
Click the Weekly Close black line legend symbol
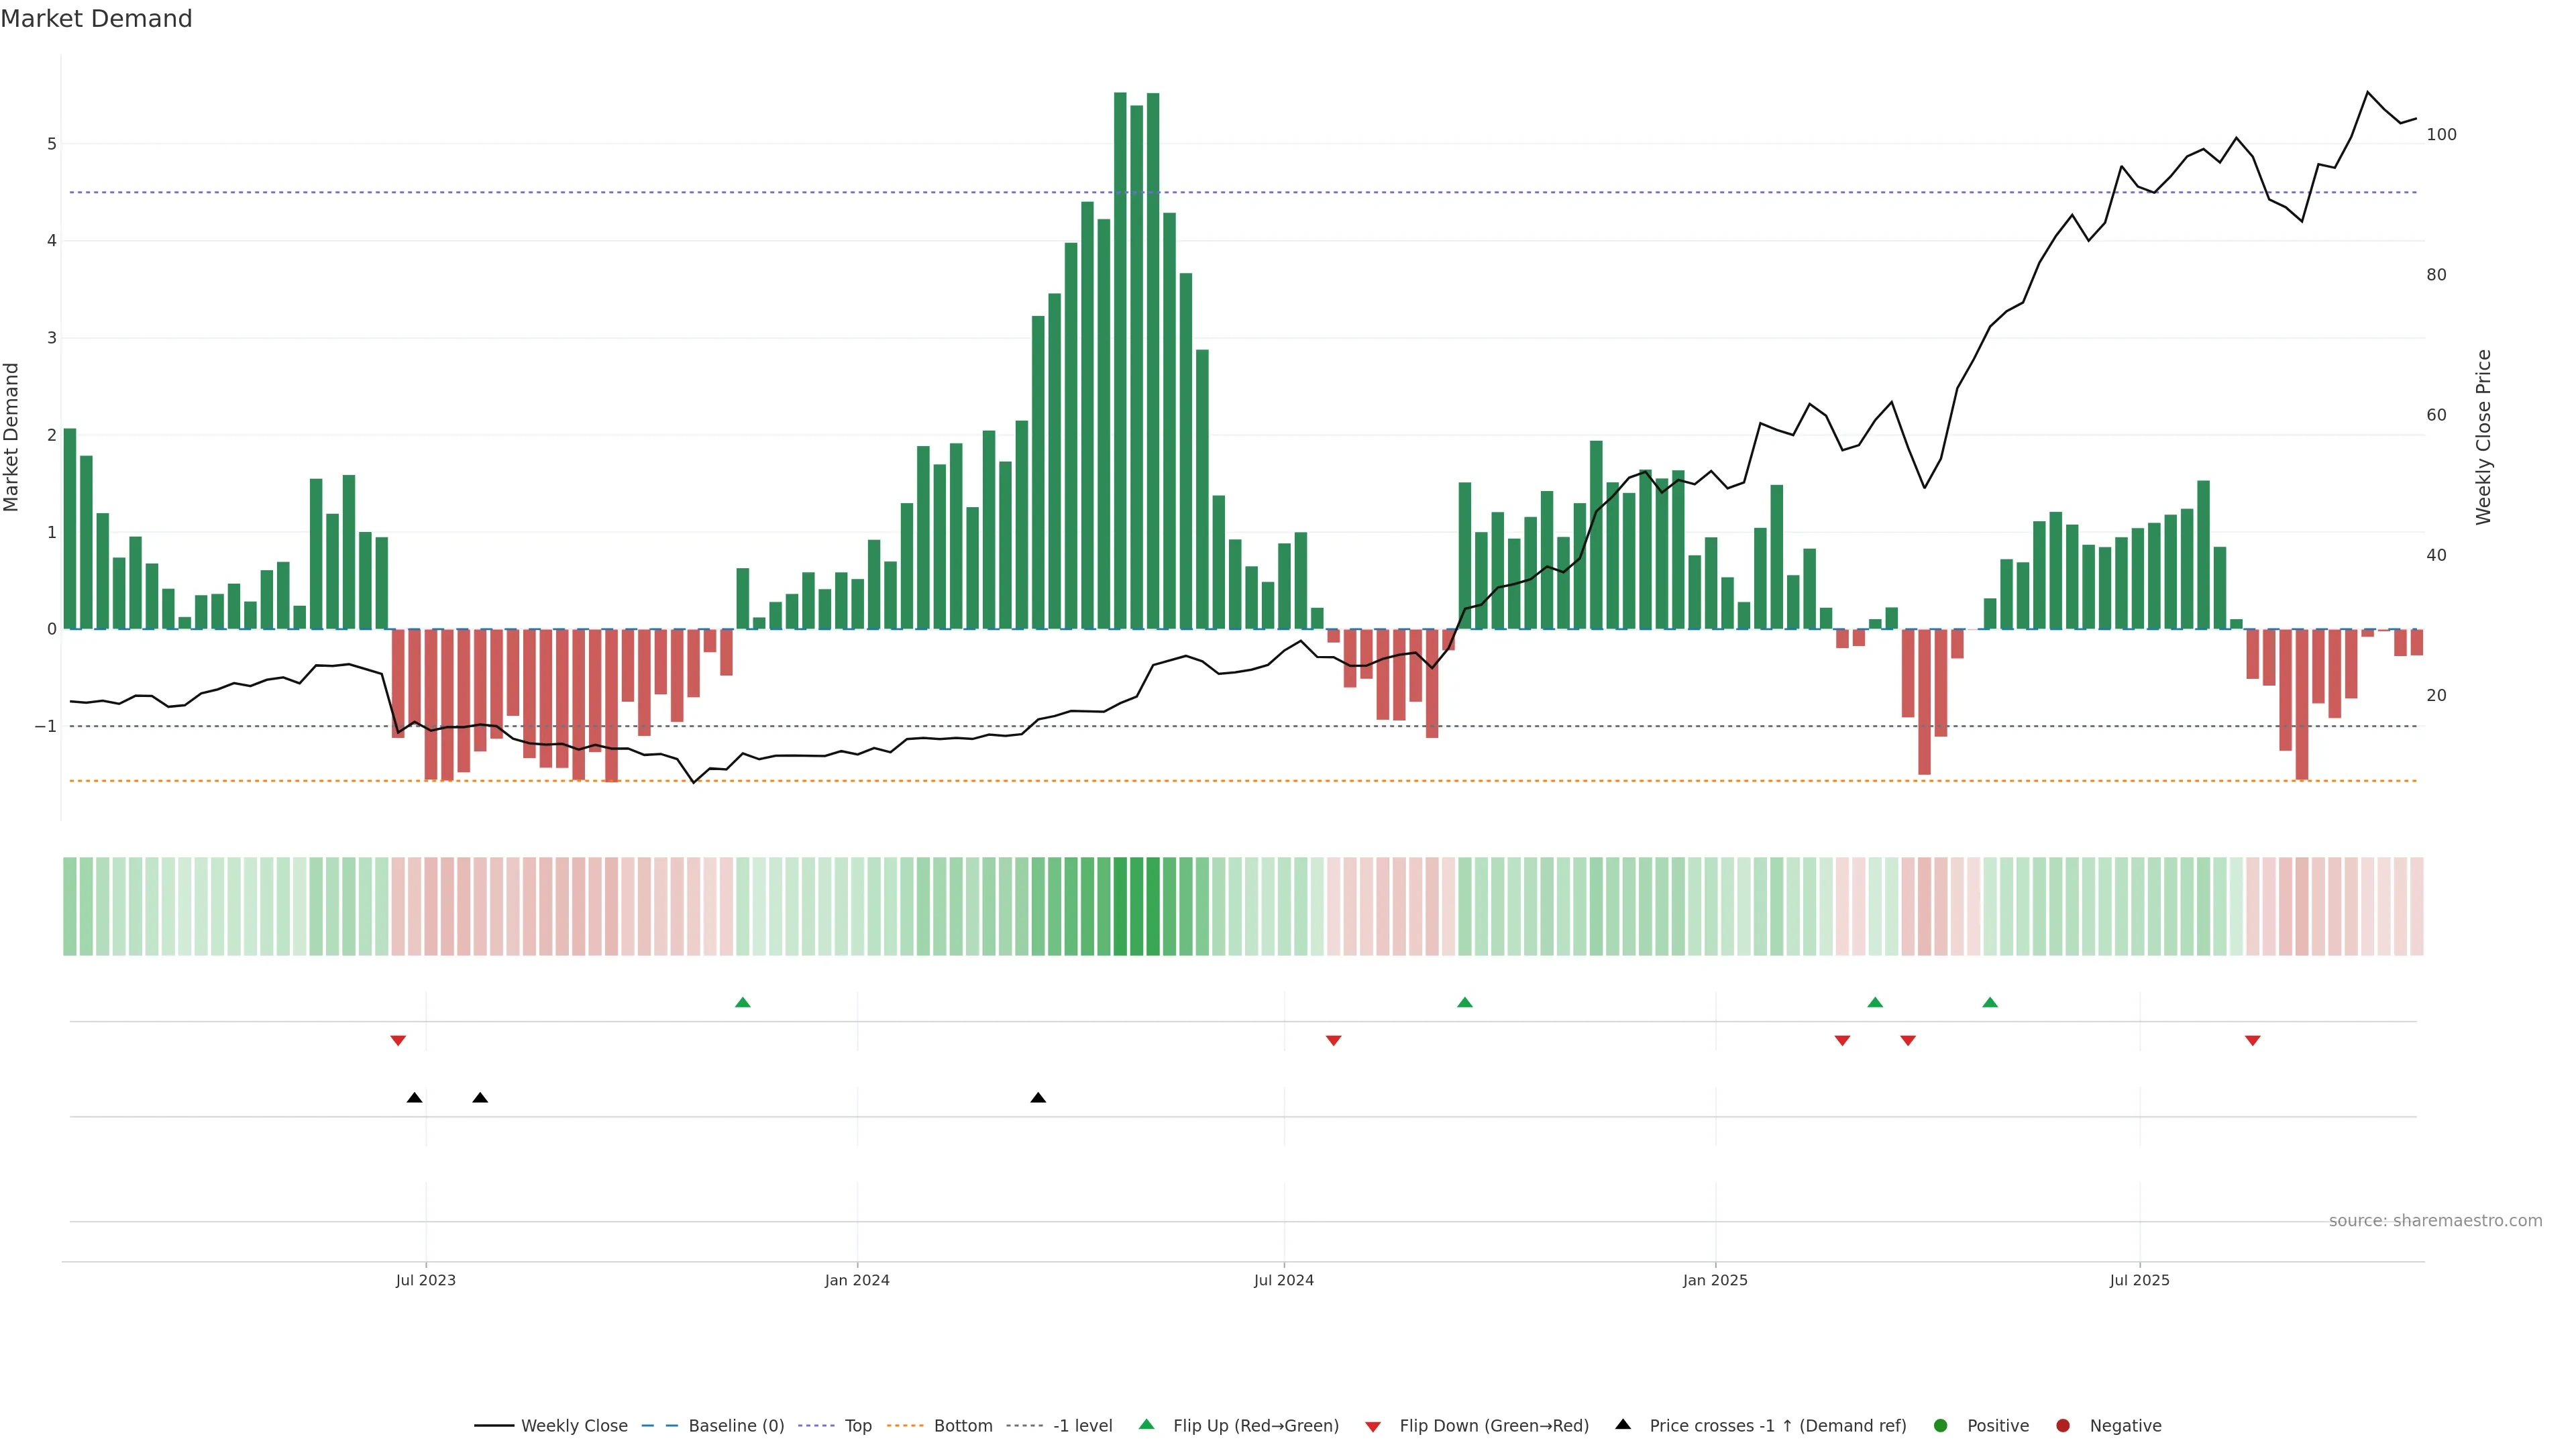coord(494,1425)
